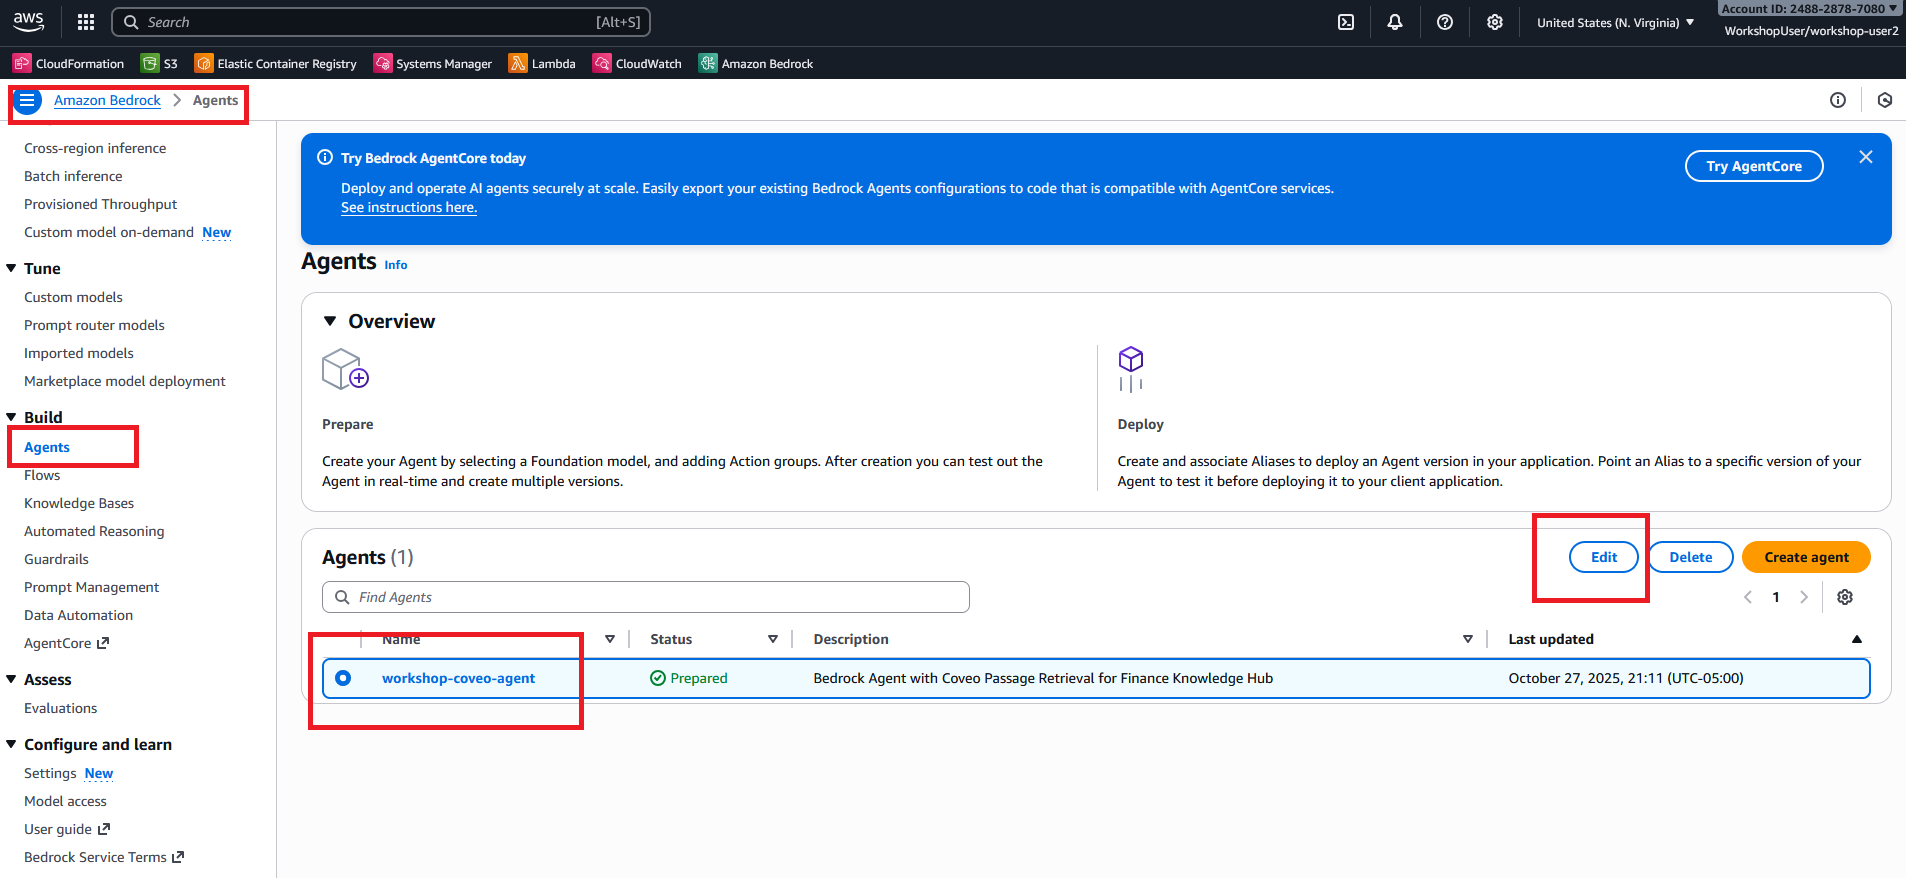Open the Status column filter dropdown
Screen dimensions: 1906x878
tap(772, 639)
